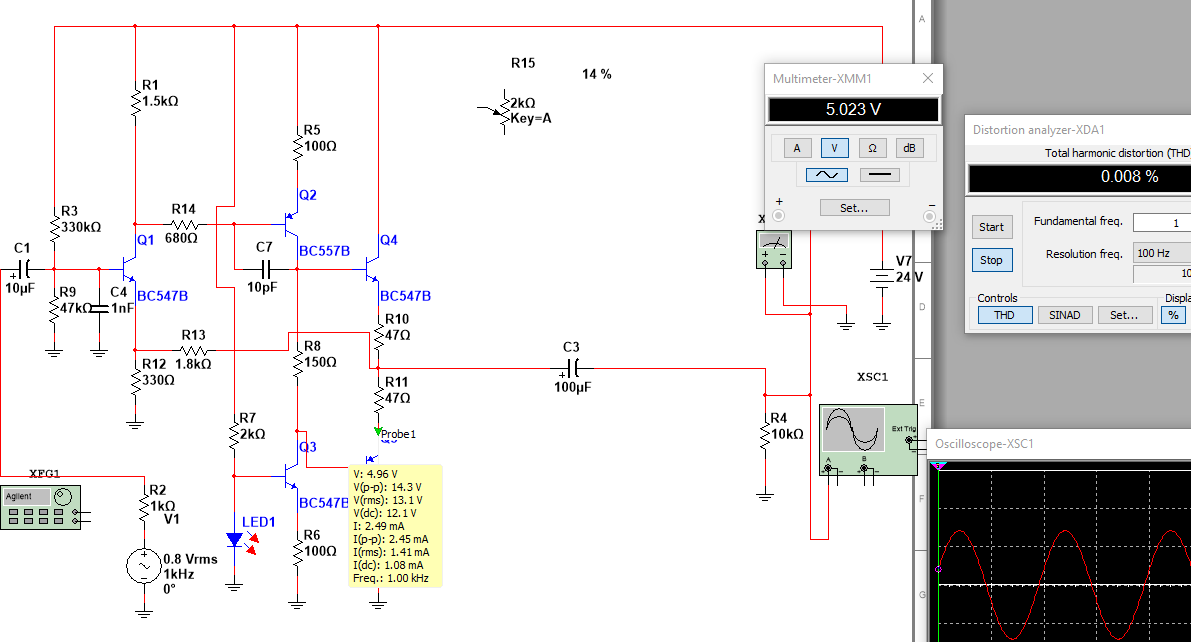Select the V7 24 V battery symbol
This screenshot has width=1191, height=642.
coord(881,277)
